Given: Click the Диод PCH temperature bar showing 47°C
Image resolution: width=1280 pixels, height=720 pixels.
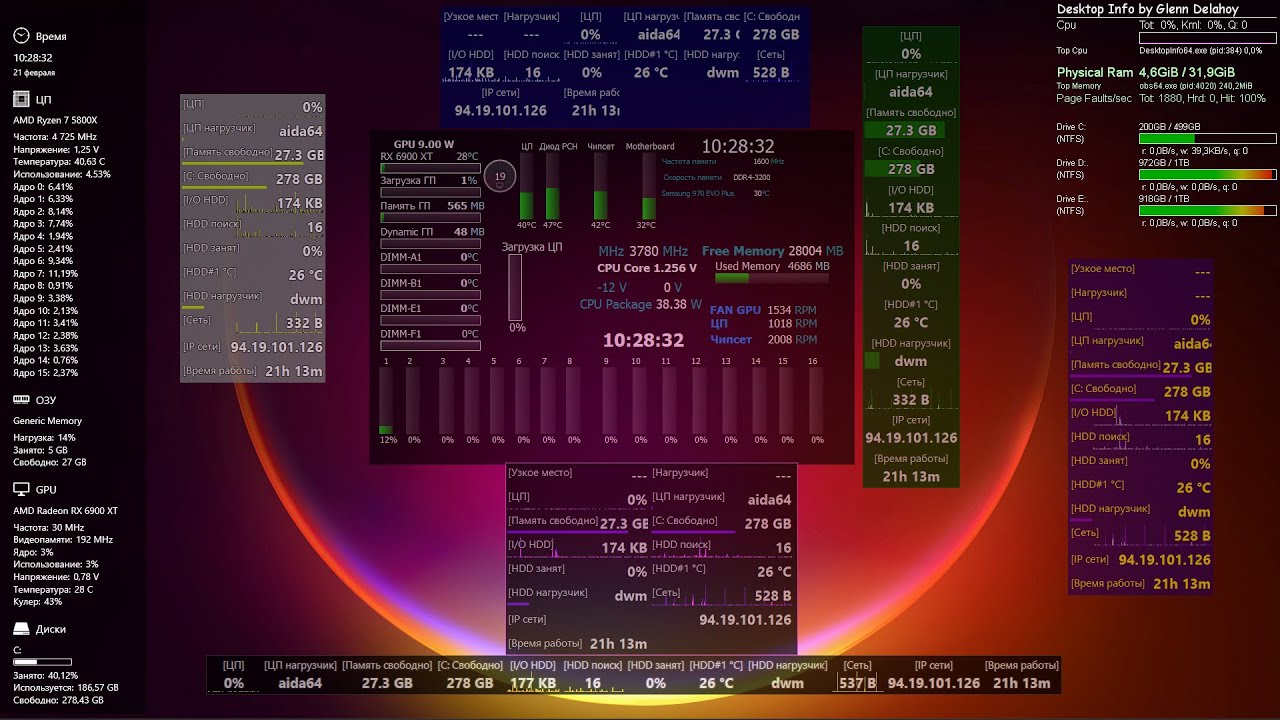Looking at the screenshot, I should click(x=553, y=186).
